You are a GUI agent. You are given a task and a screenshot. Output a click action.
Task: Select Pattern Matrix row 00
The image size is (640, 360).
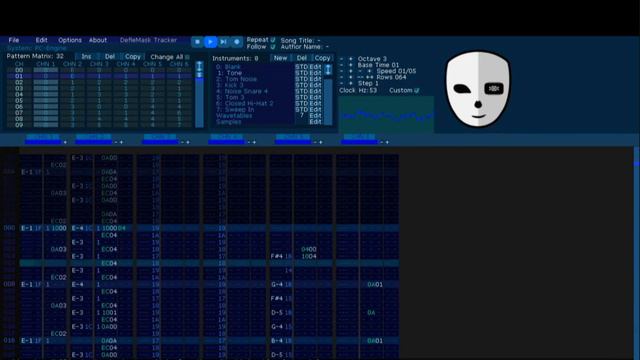point(100,70)
